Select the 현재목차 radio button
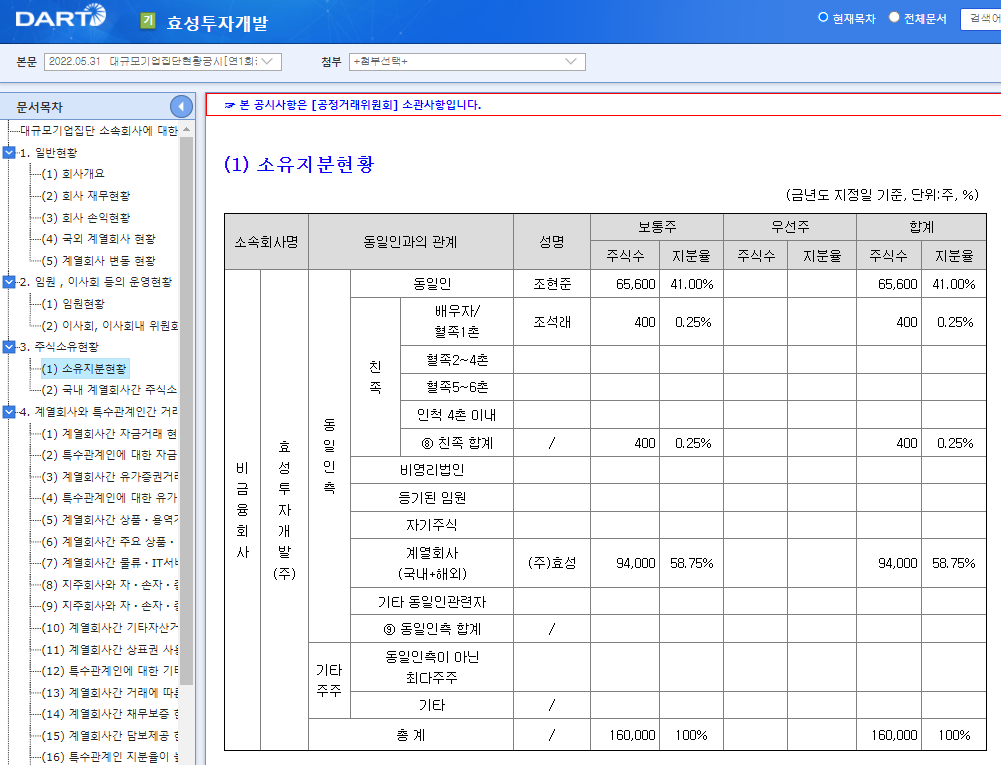Screen dimensions: 1001x765 pos(823,17)
